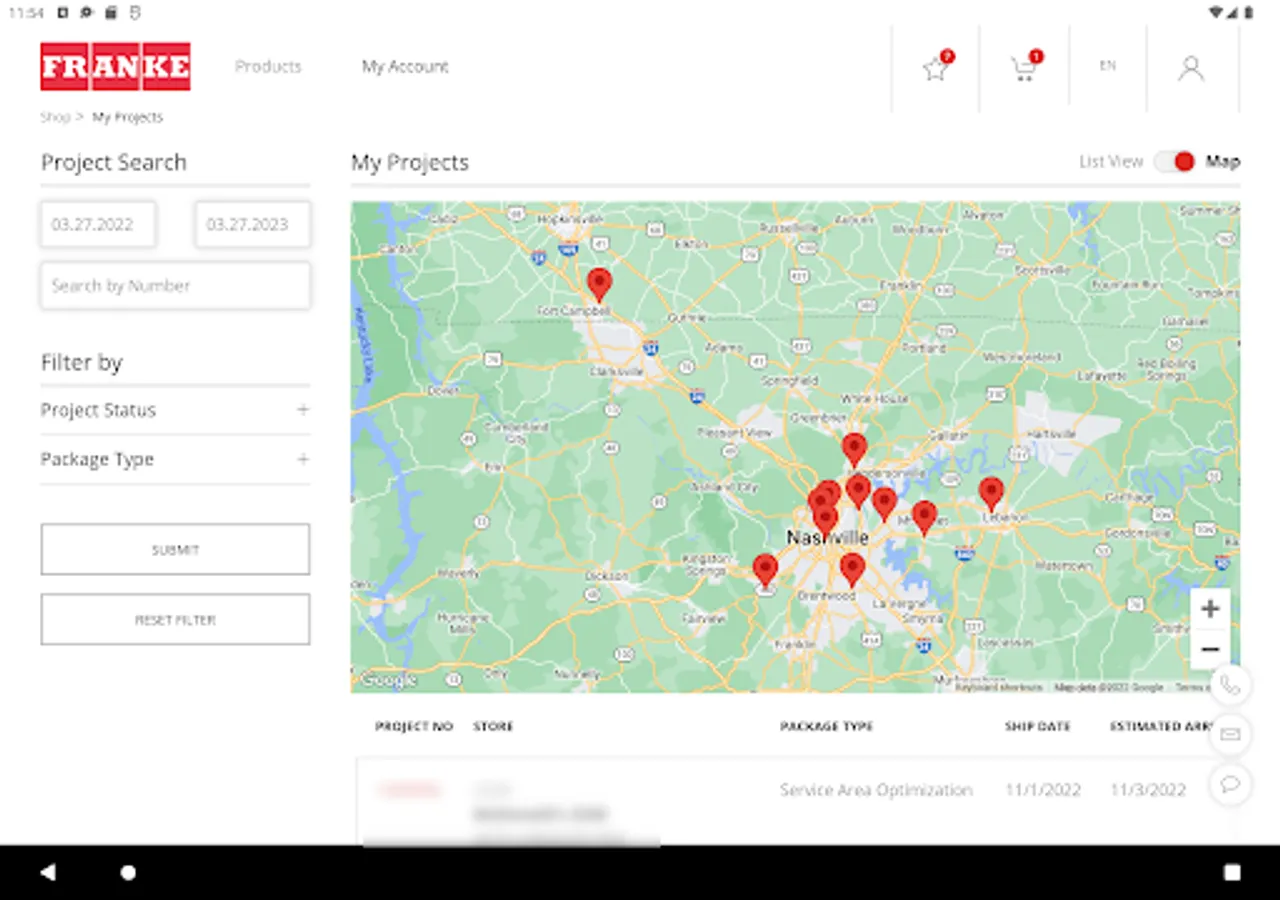Select the map pin near Lebanon

[x=991, y=493]
